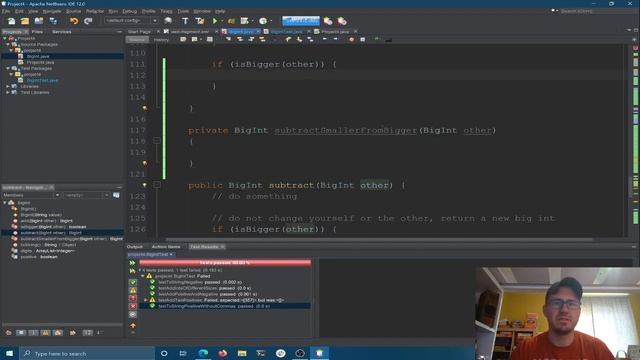Collapse the Test Packages node

pos(8,68)
